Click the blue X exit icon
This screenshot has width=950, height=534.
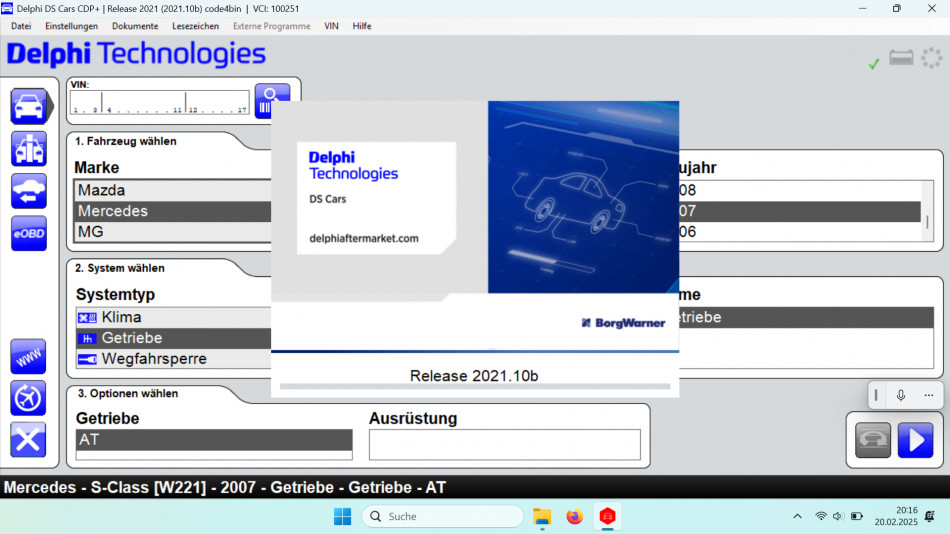[28, 440]
